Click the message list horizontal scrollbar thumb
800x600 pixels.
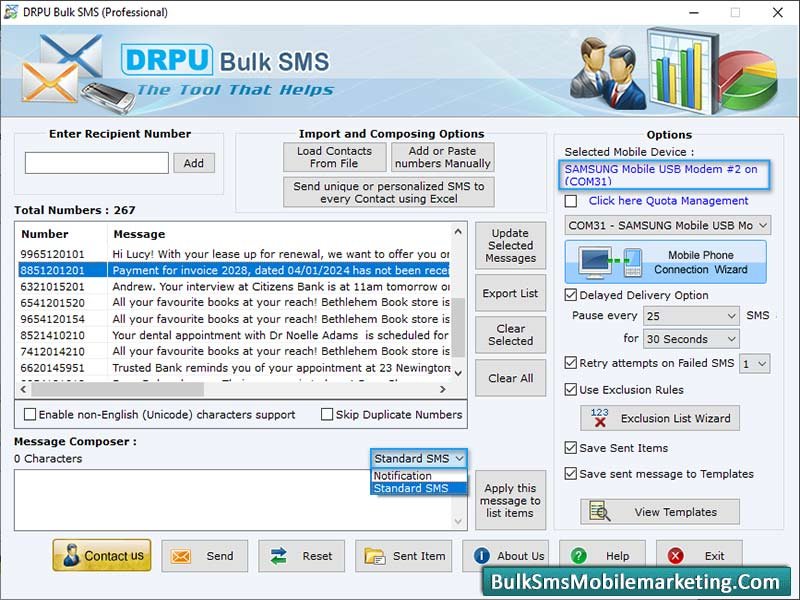click(x=118, y=390)
